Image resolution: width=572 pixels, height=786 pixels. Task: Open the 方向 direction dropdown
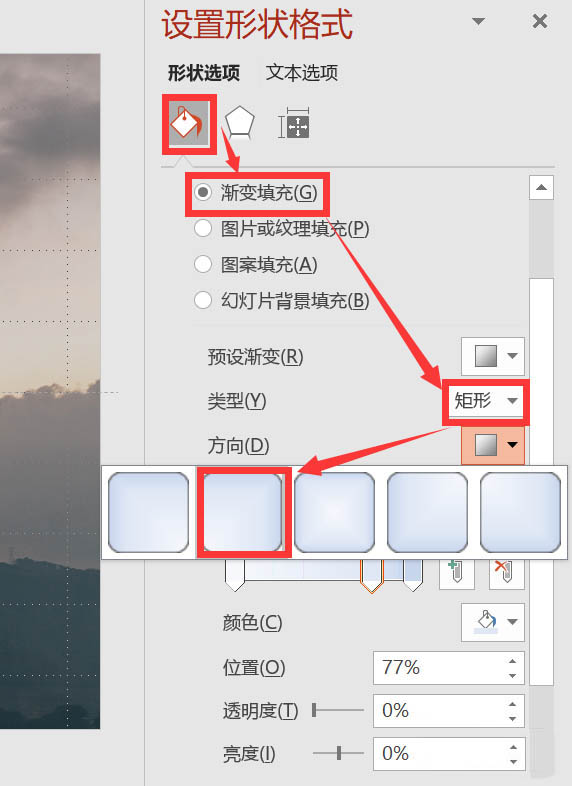493,445
